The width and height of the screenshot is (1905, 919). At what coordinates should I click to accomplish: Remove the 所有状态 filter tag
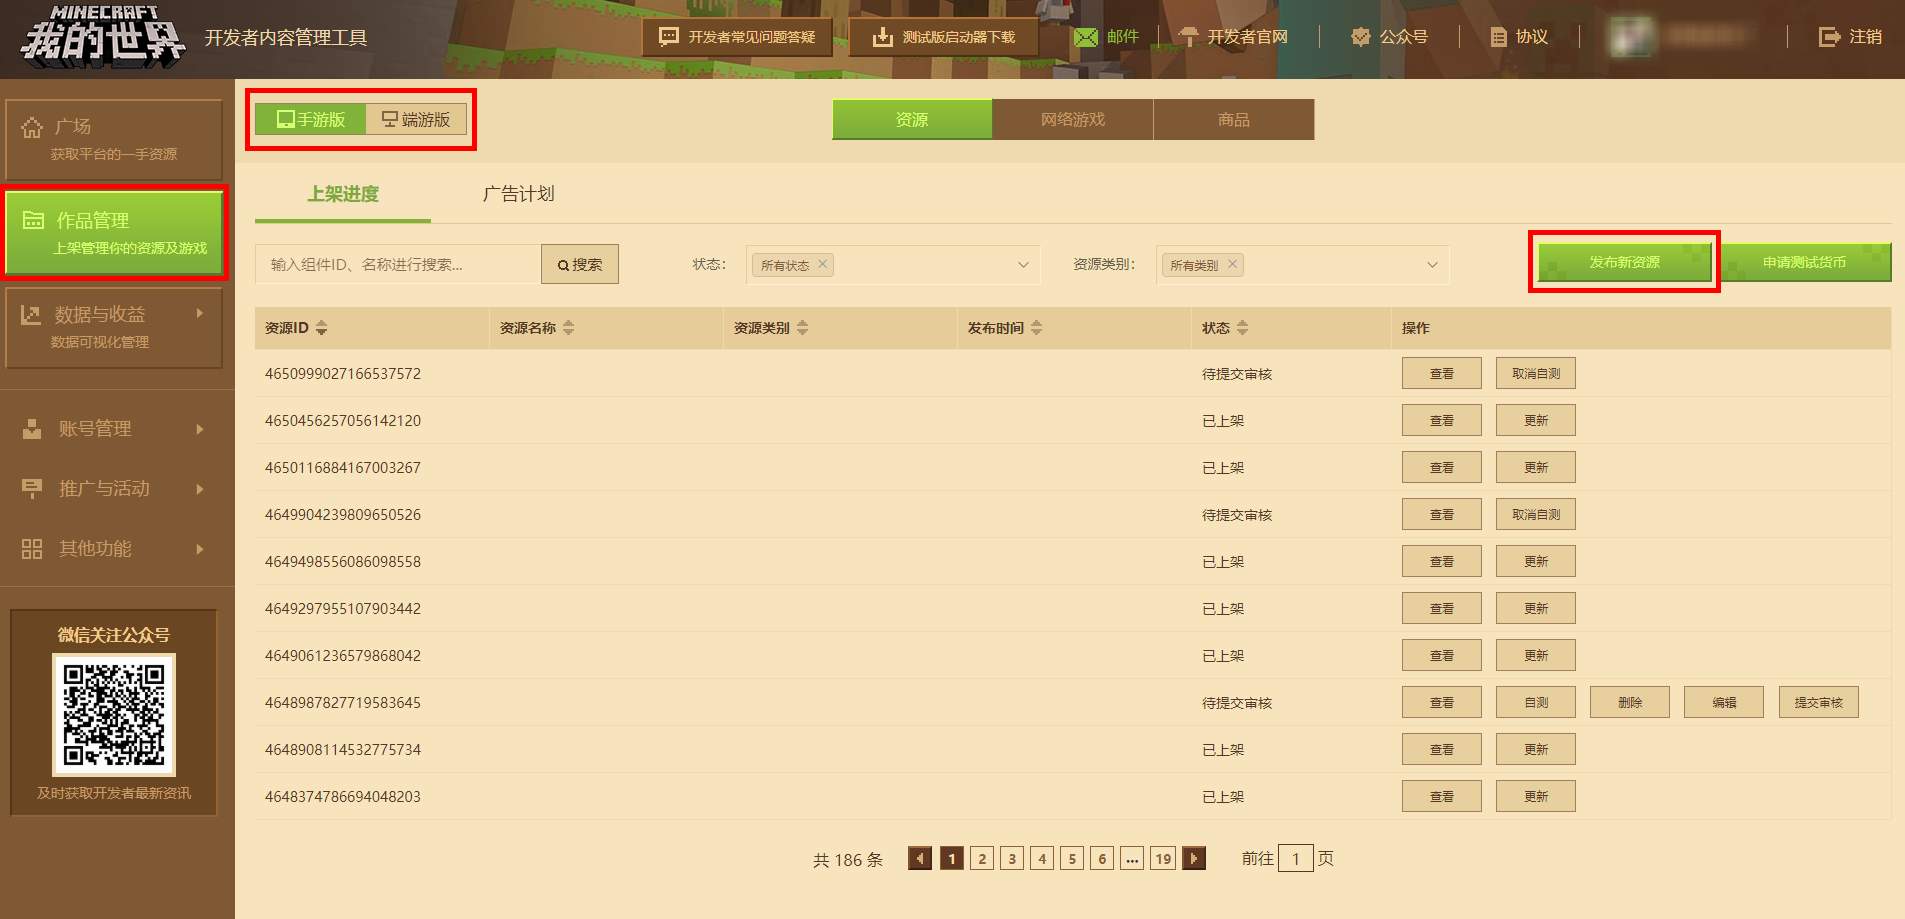coord(822,264)
